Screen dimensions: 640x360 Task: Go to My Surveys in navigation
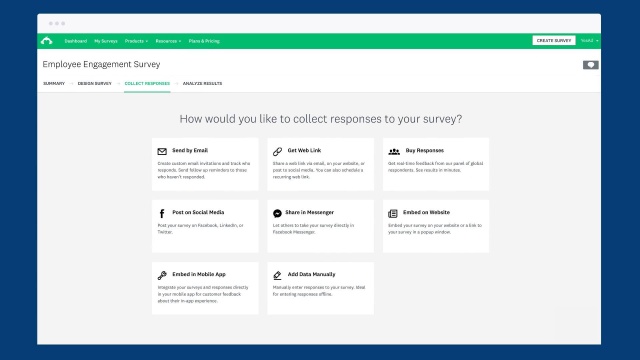click(106, 41)
